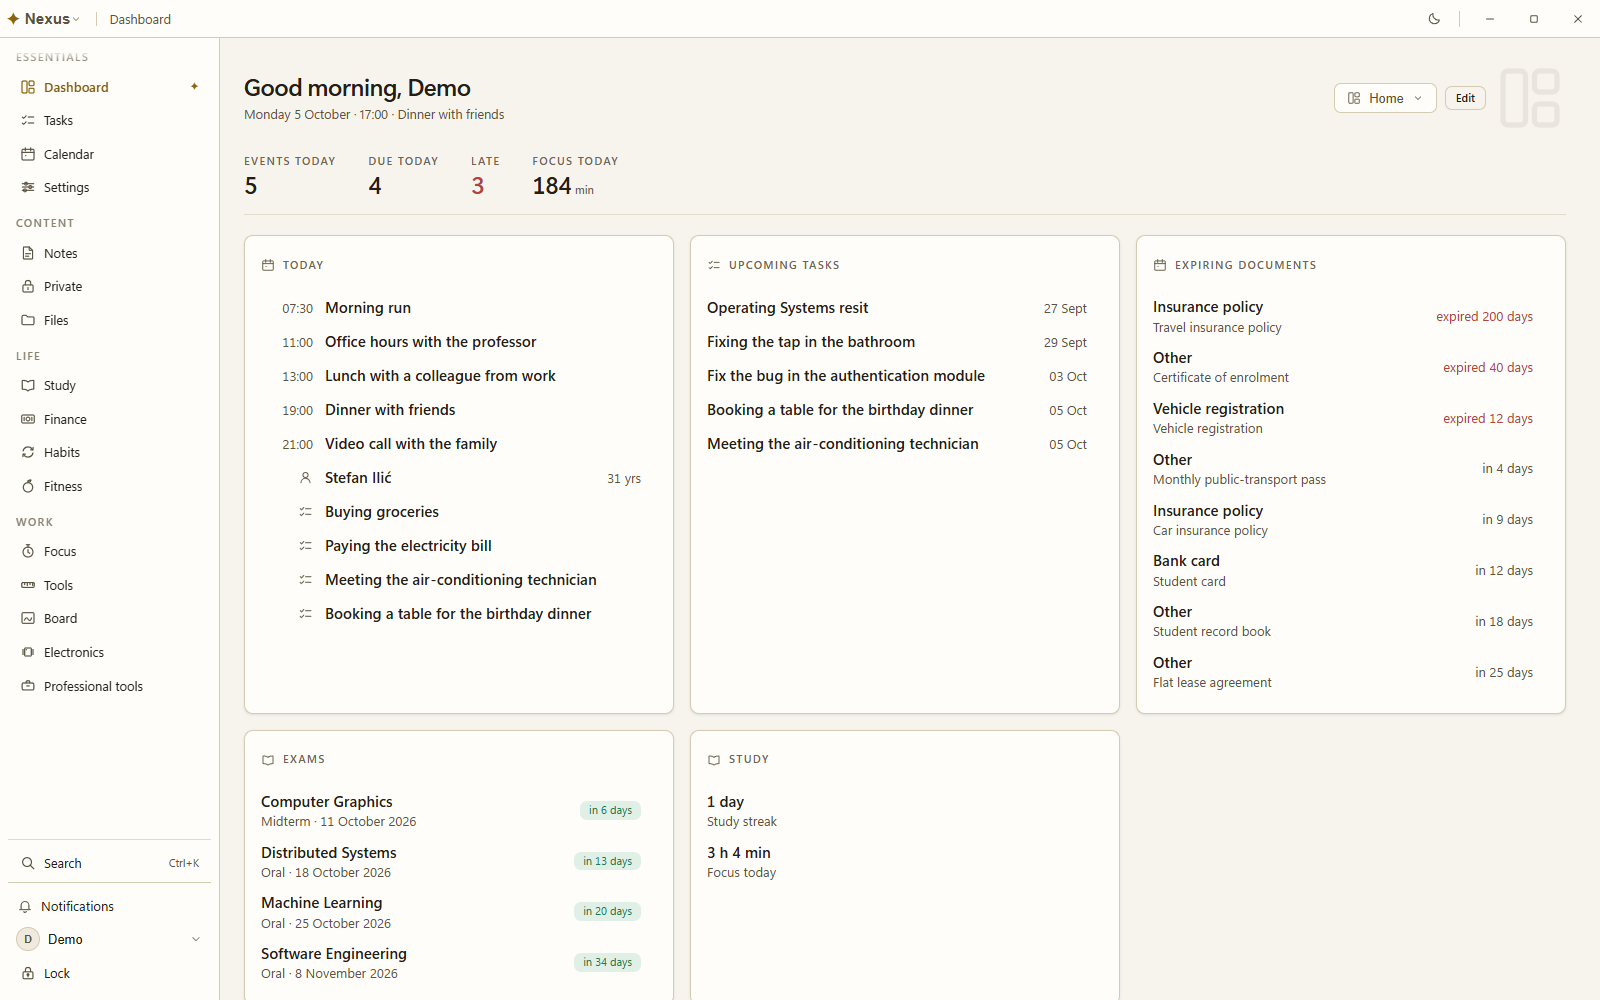Viewport: 1600px width, 1000px height.
Task: Click the star icon beside Dashboard
Action: click(194, 87)
